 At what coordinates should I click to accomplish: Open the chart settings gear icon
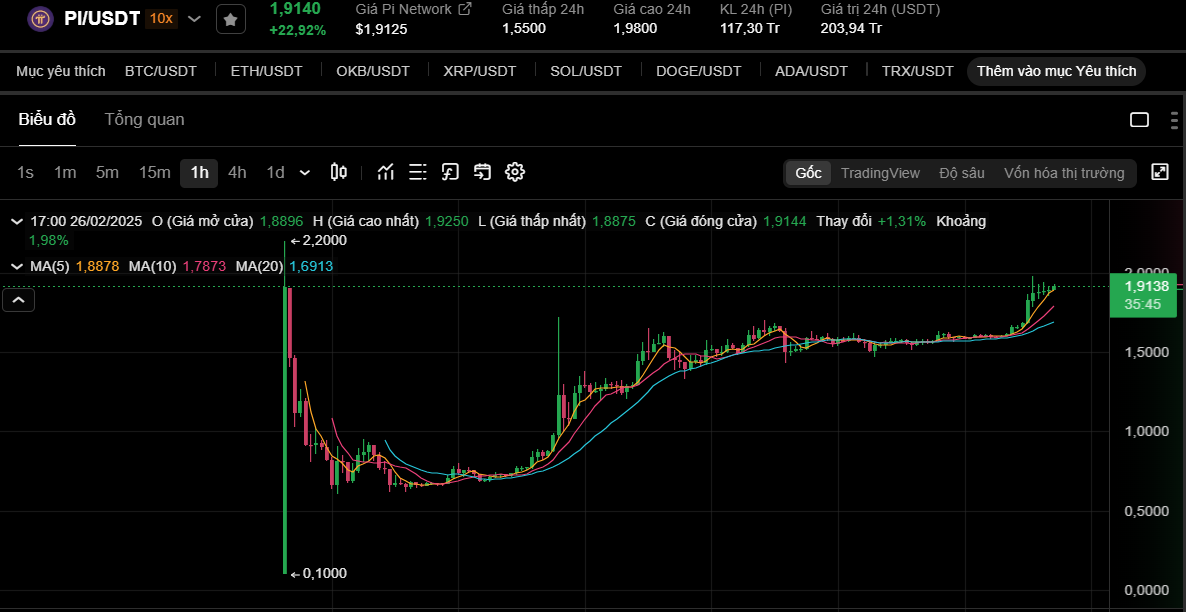[514, 171]
